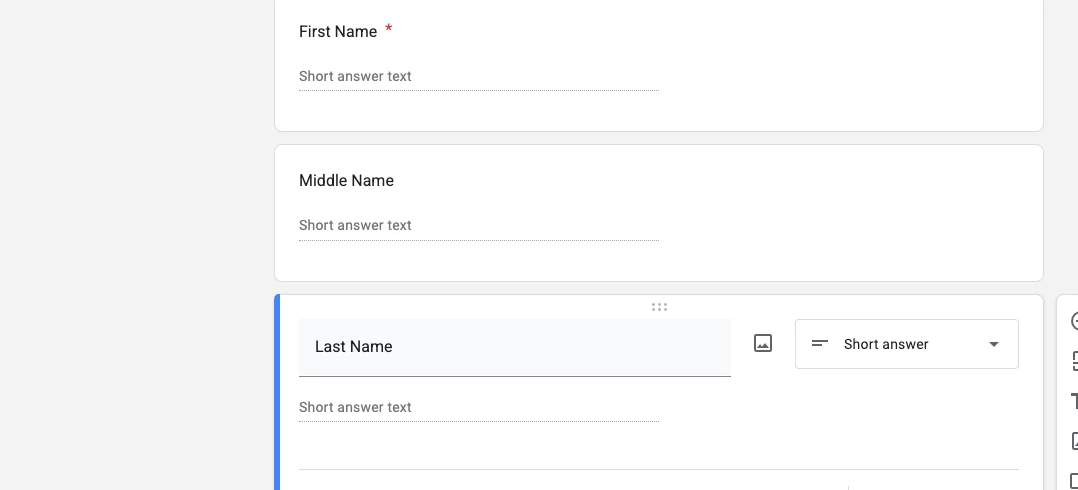The height and width of the screenshot is (490, 1078).
Task: Click the dropdown arrow next to Short answer
Action: (x=993, y=344)
